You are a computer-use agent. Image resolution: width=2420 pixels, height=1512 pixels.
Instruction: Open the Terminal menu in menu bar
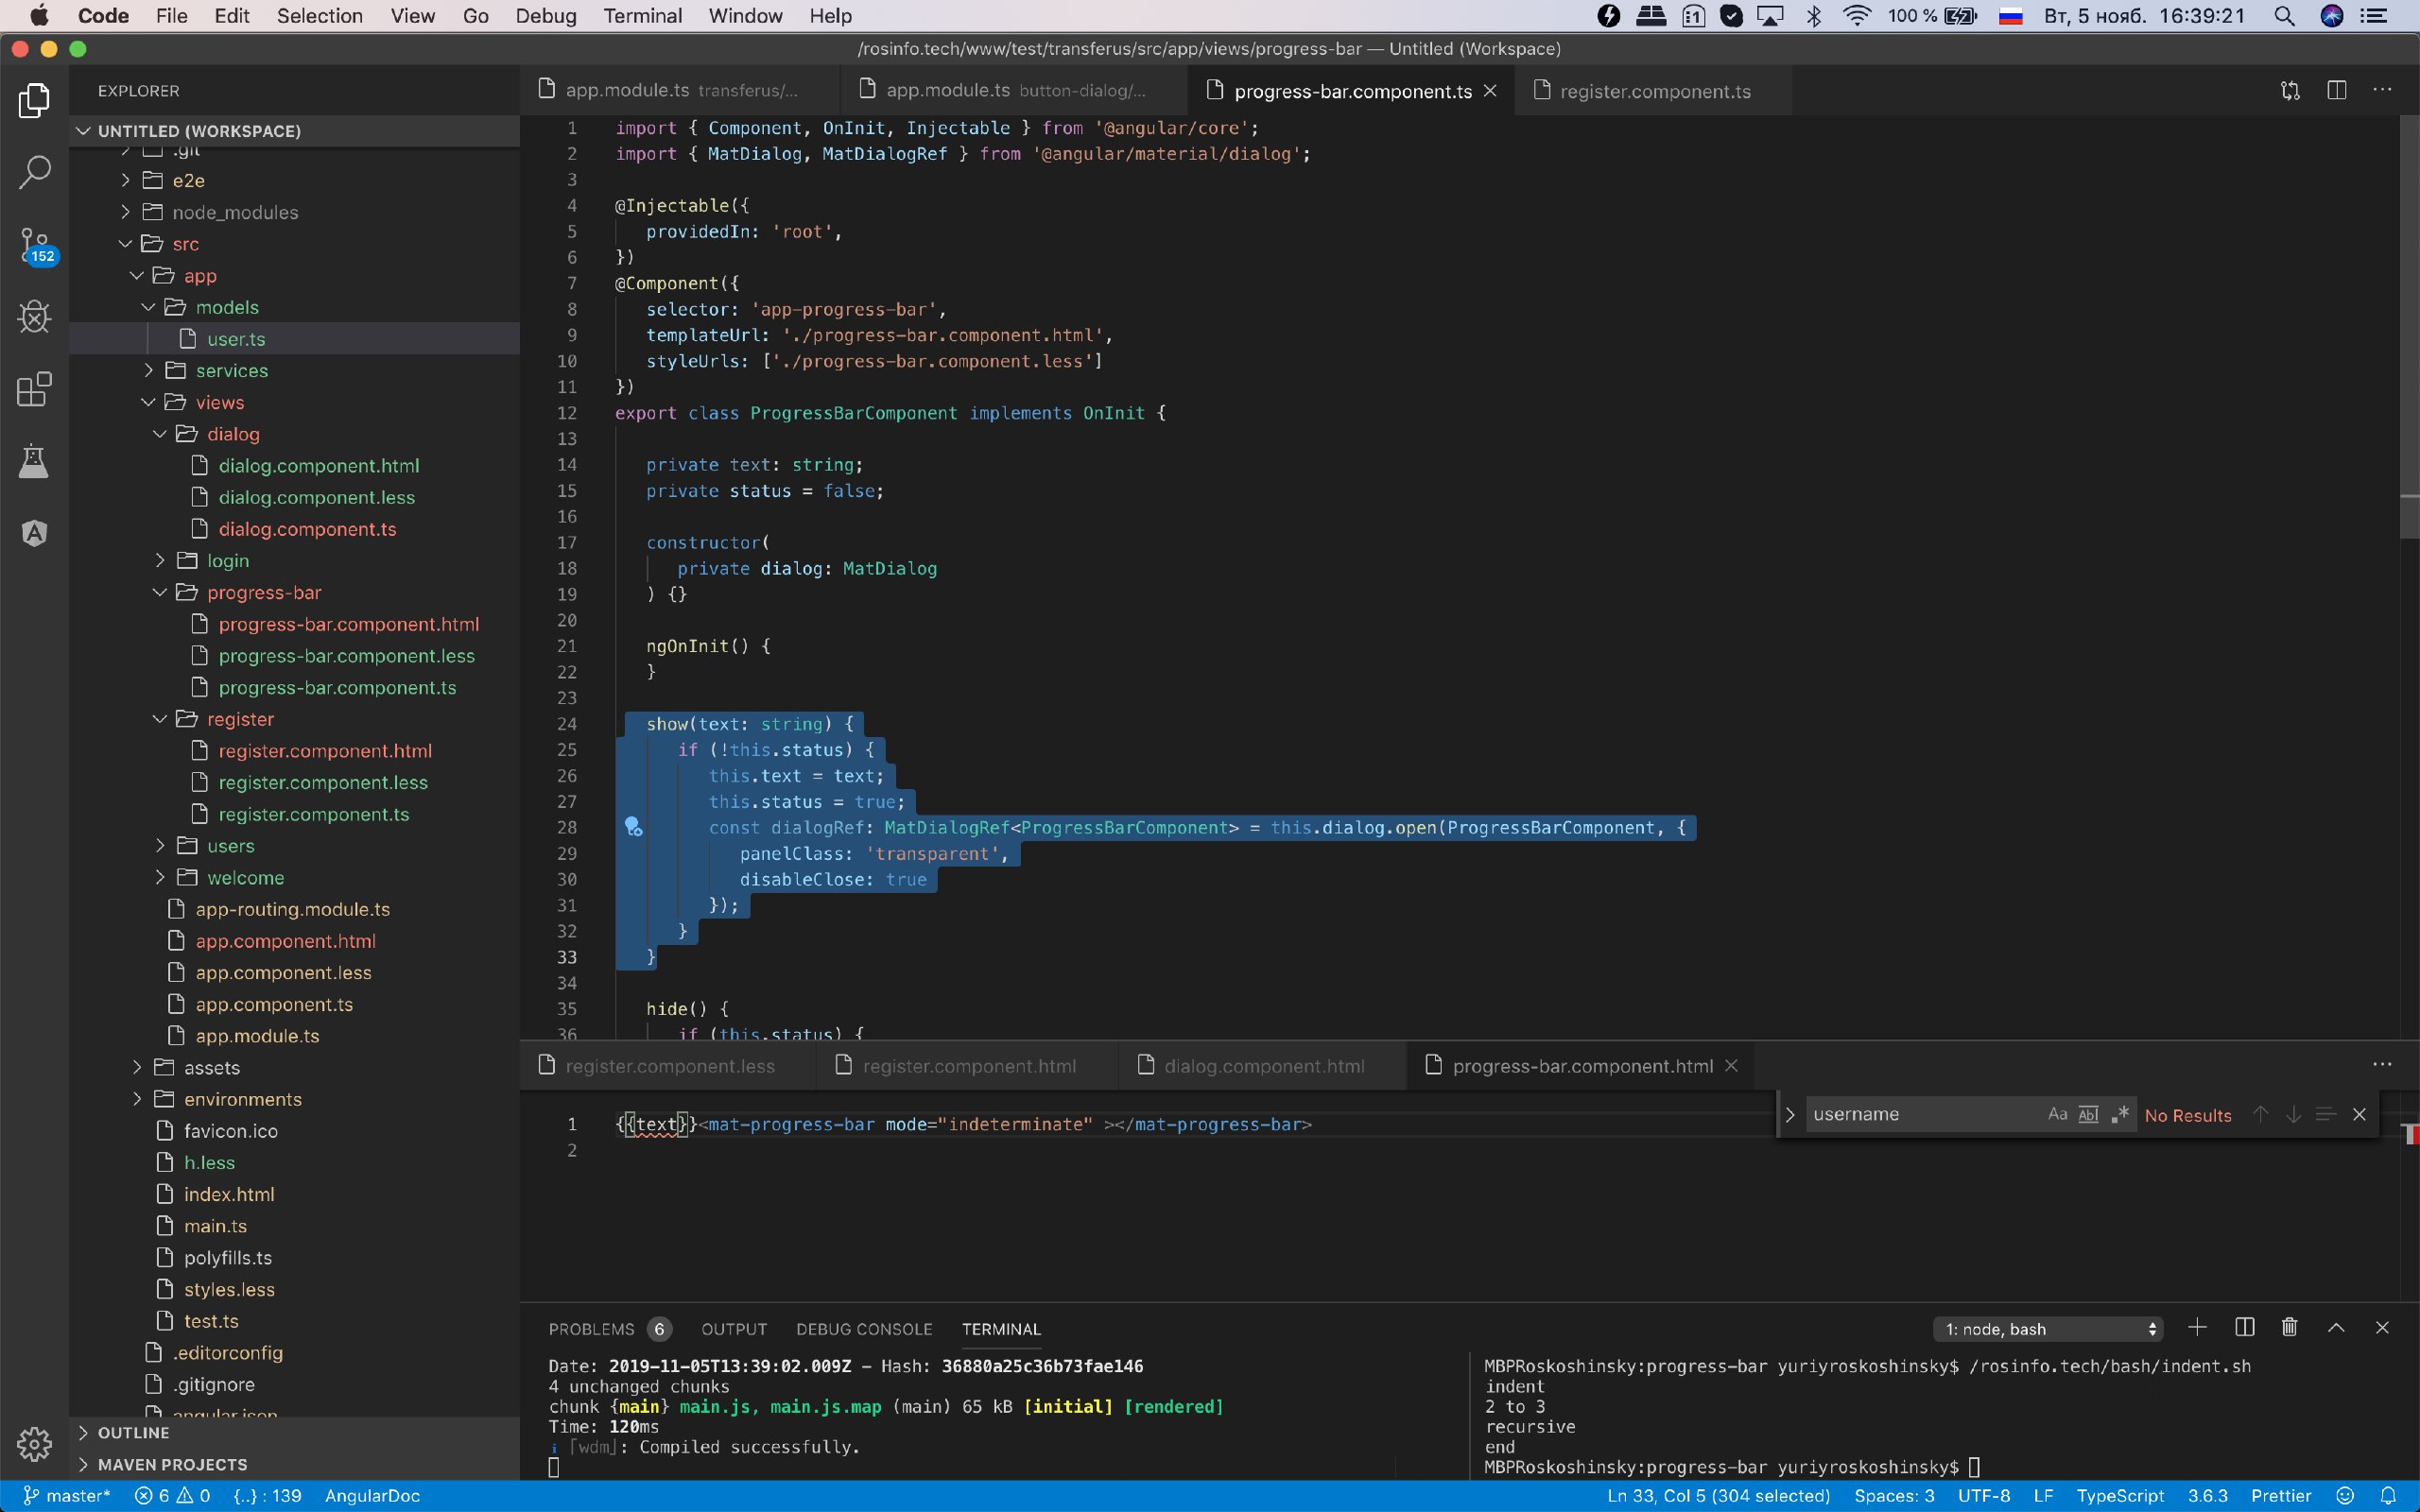pyautogui.click(x=642, y=16)
